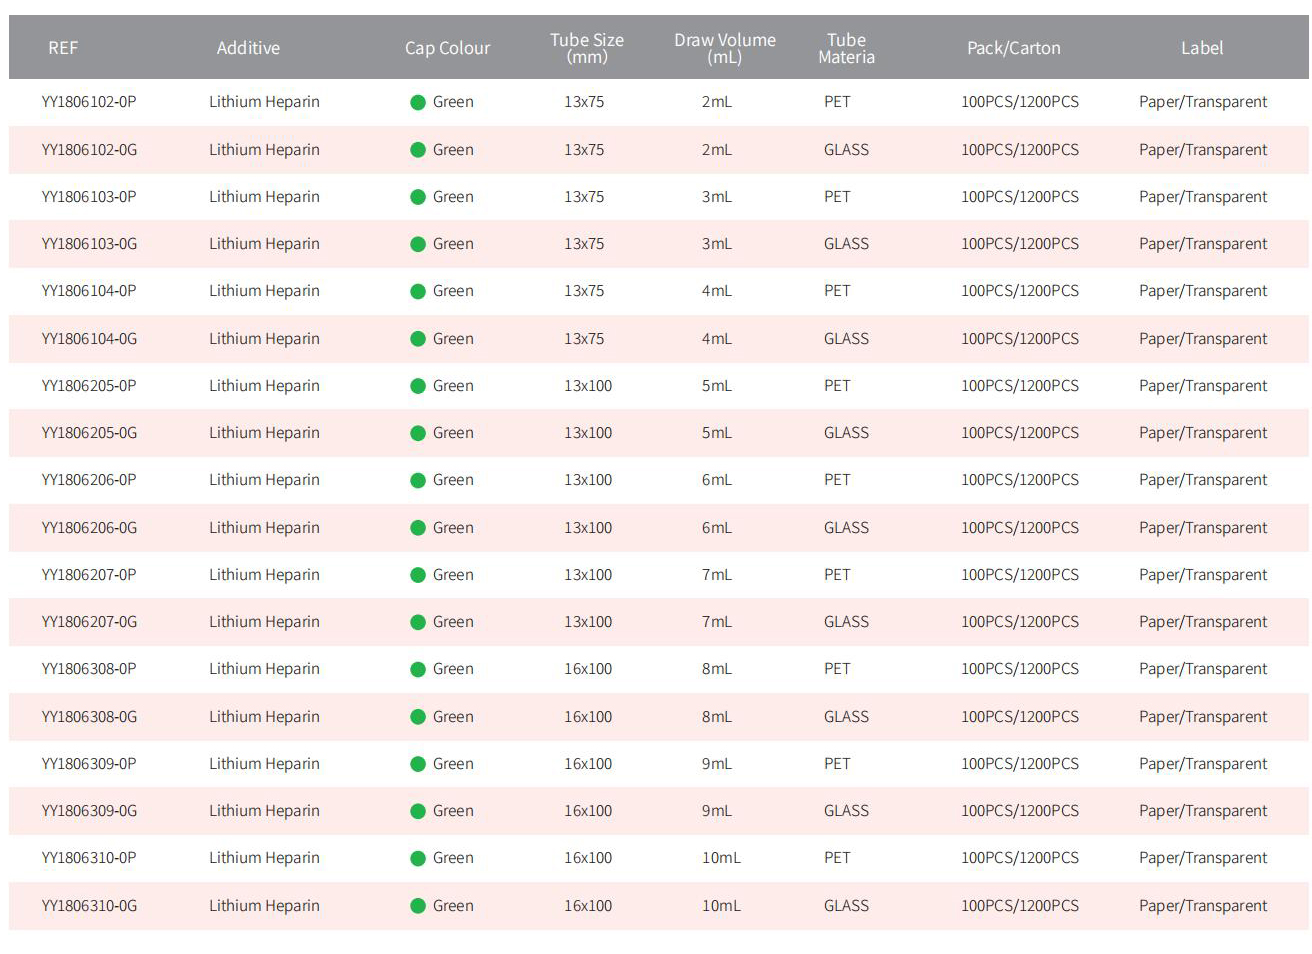Select reference YY1806206-0P
This screenshot has width=1312, height=954.
coord(89,480)
